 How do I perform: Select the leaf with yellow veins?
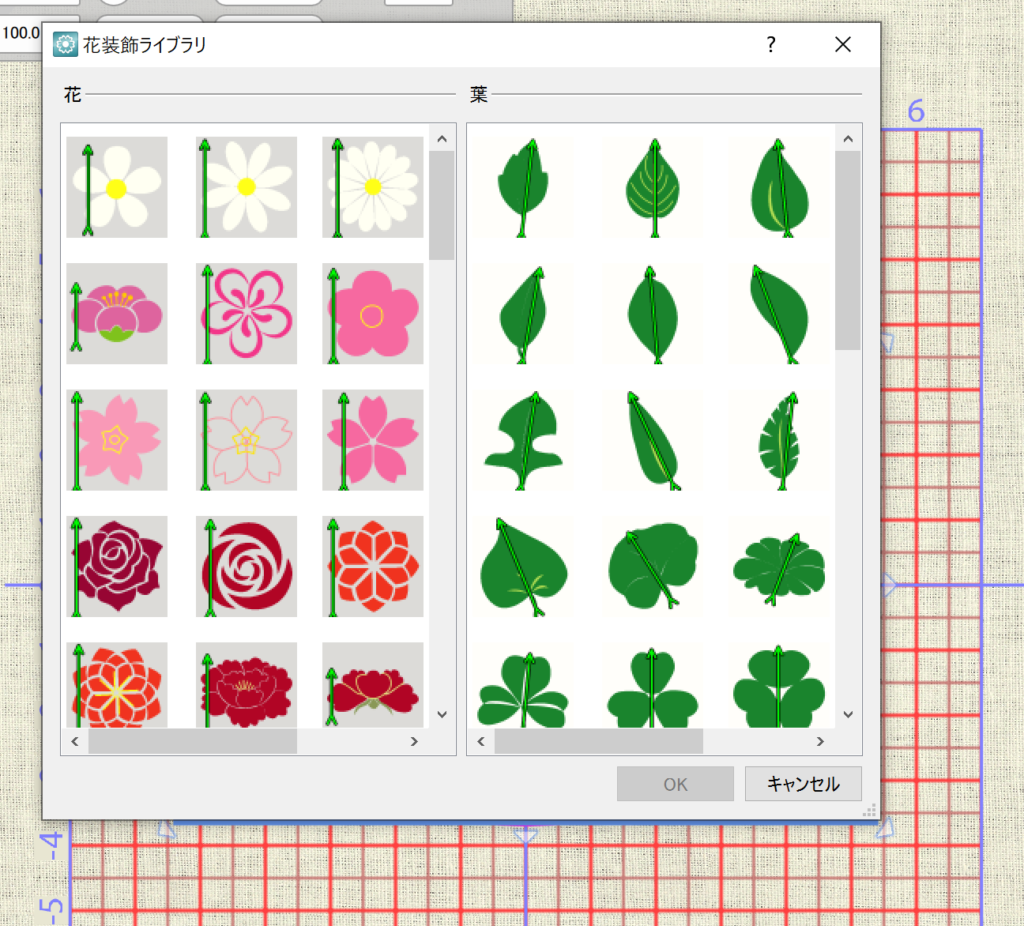652,188
